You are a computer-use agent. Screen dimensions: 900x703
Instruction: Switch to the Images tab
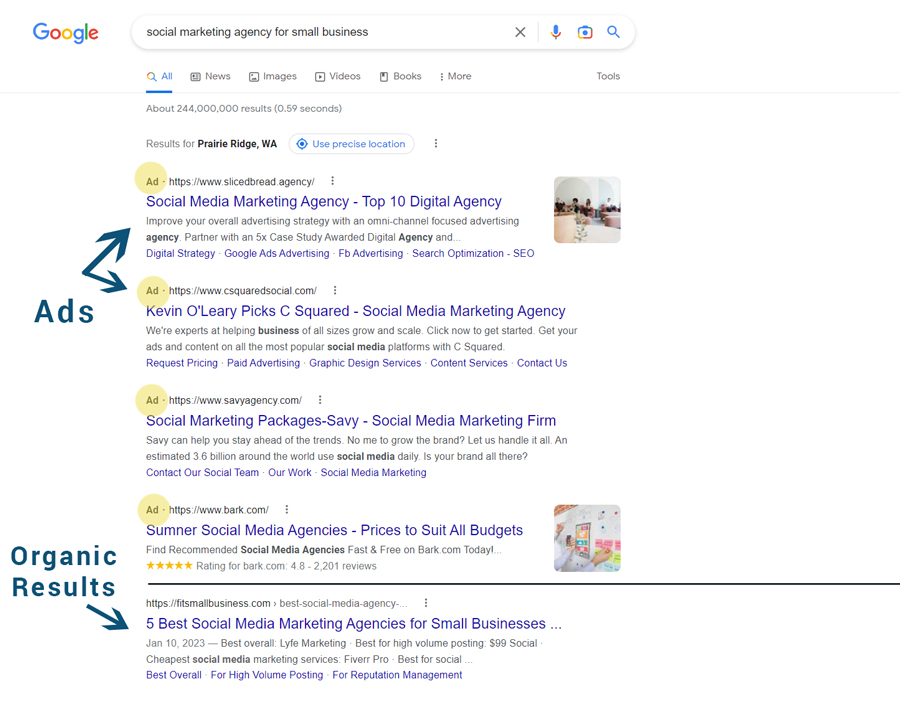click(x=273, y=76)
